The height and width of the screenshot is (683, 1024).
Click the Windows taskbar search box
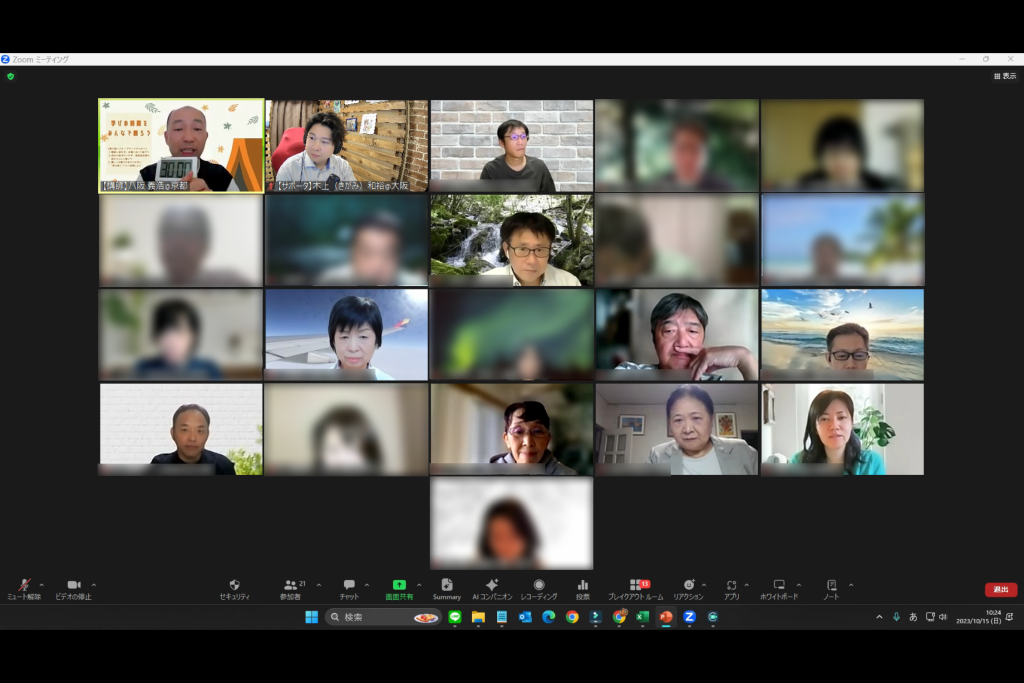(x=383, y=617)
